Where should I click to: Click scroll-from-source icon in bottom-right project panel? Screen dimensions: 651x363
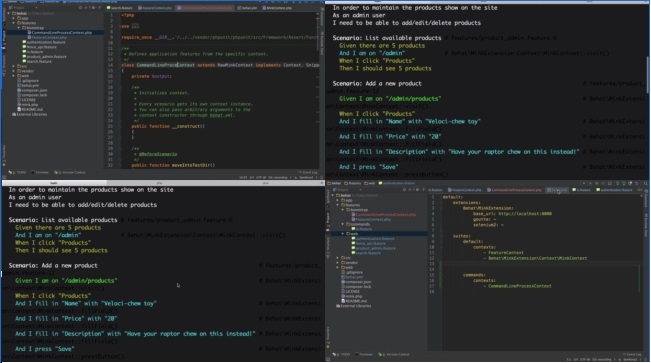pyautogui.click(x=404, y=190)
